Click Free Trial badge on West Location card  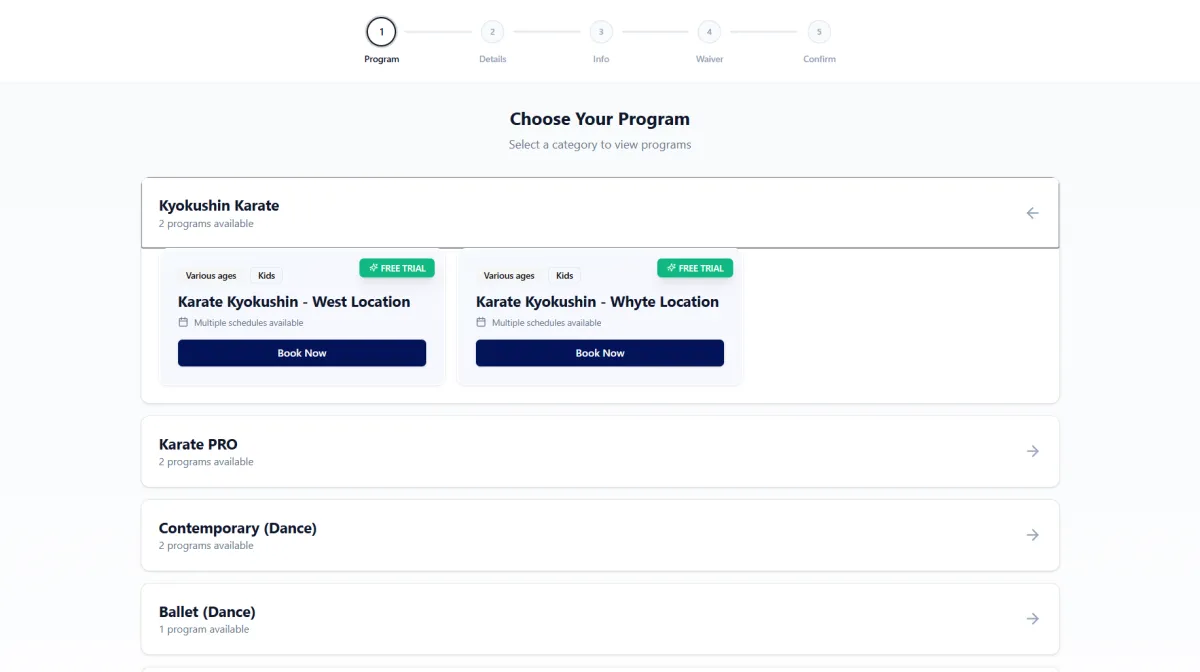[x=397, y=268]
